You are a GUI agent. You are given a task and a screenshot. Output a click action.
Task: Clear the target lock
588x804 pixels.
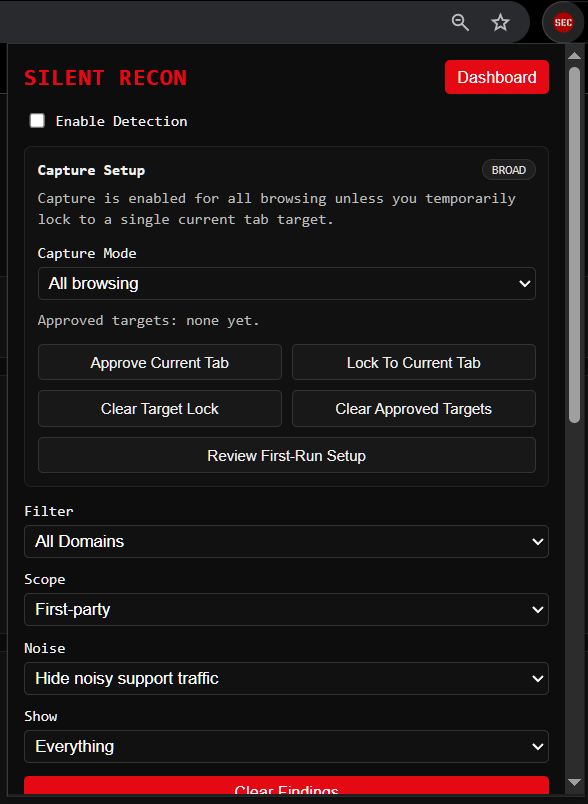(x=160, y=409)
